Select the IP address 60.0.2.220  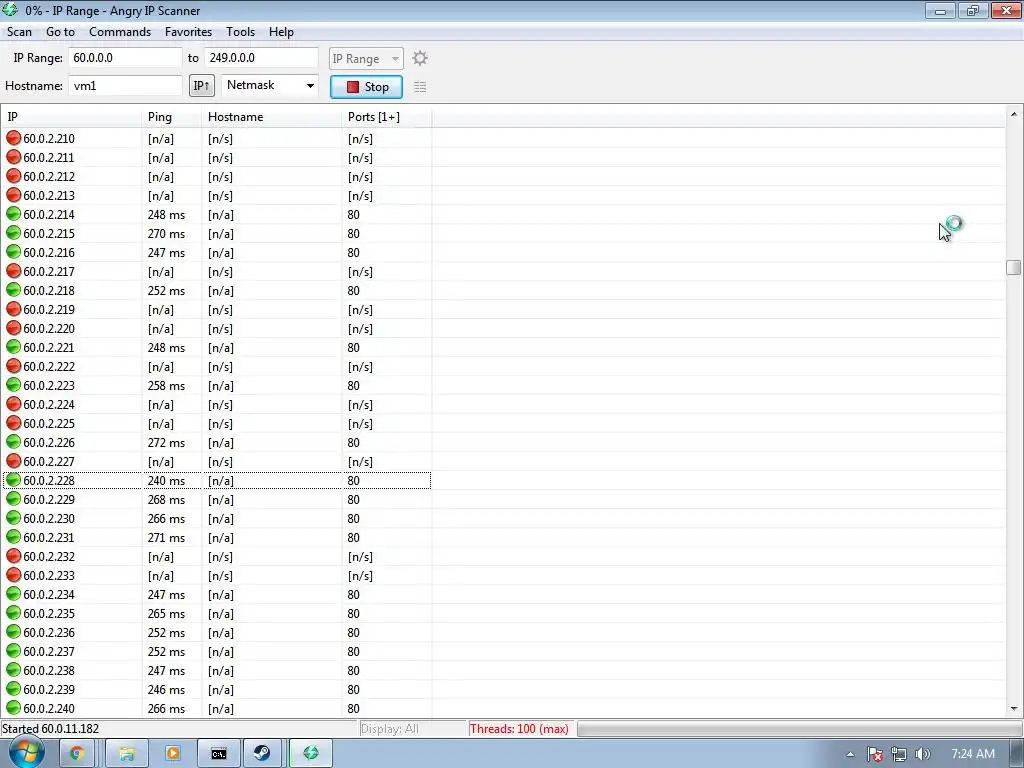pos(49,328)
